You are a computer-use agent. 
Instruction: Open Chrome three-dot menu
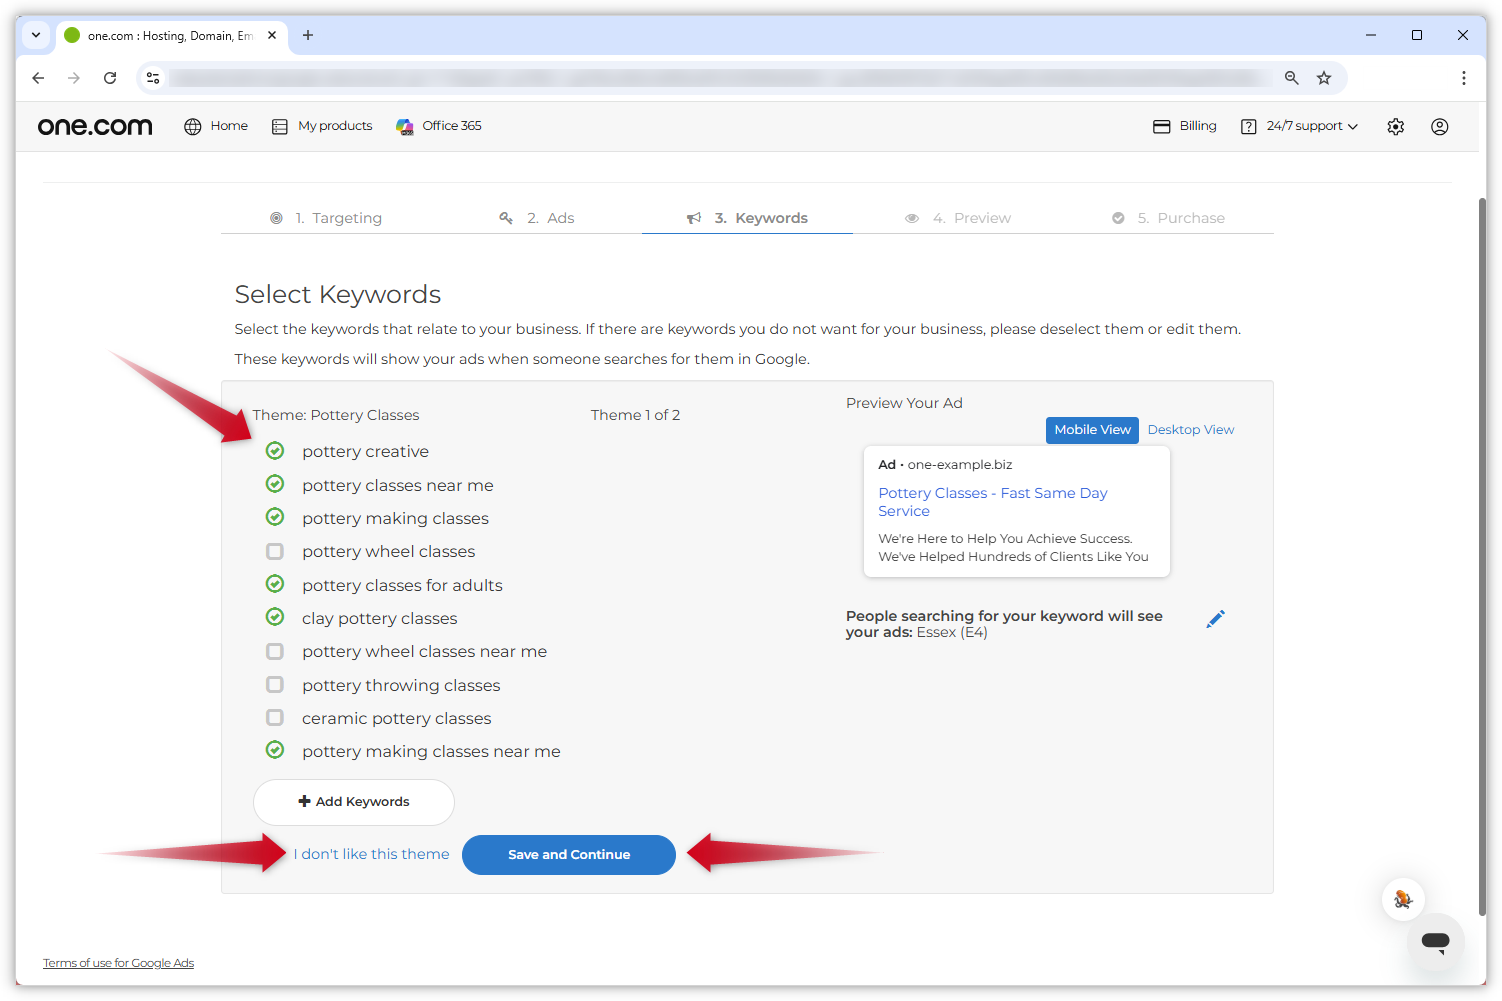[x=1464, y=78]
